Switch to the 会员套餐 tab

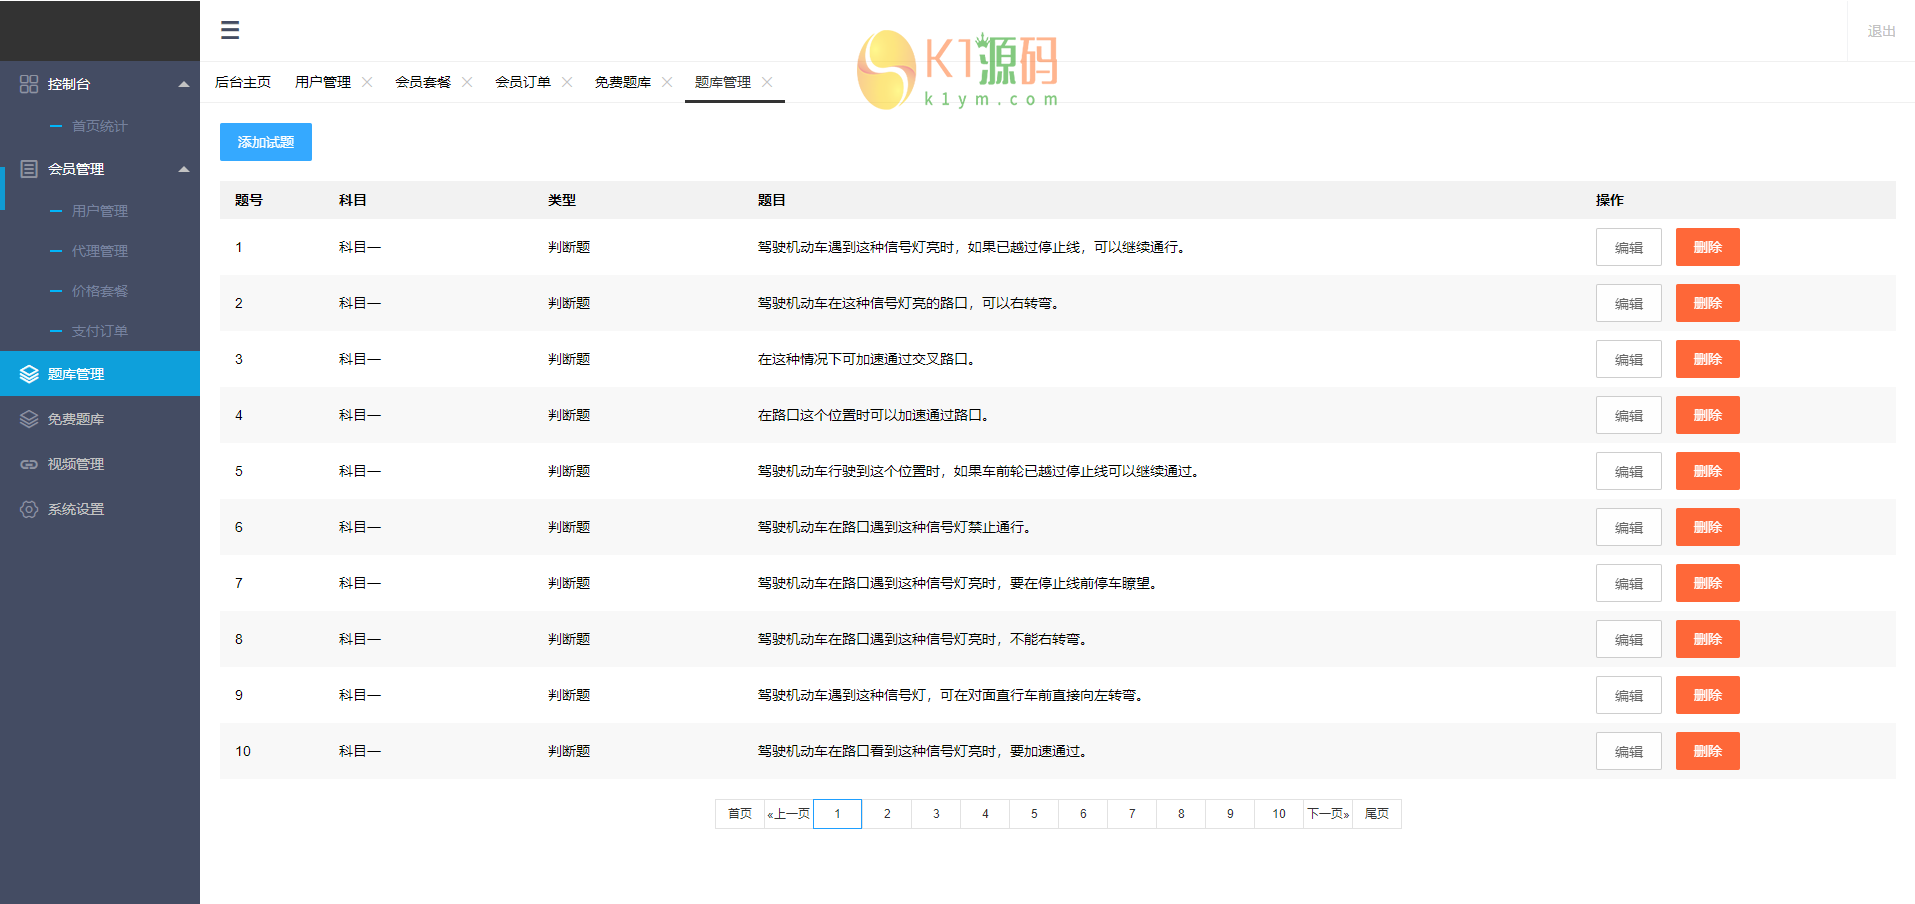(x=423, y=82)
